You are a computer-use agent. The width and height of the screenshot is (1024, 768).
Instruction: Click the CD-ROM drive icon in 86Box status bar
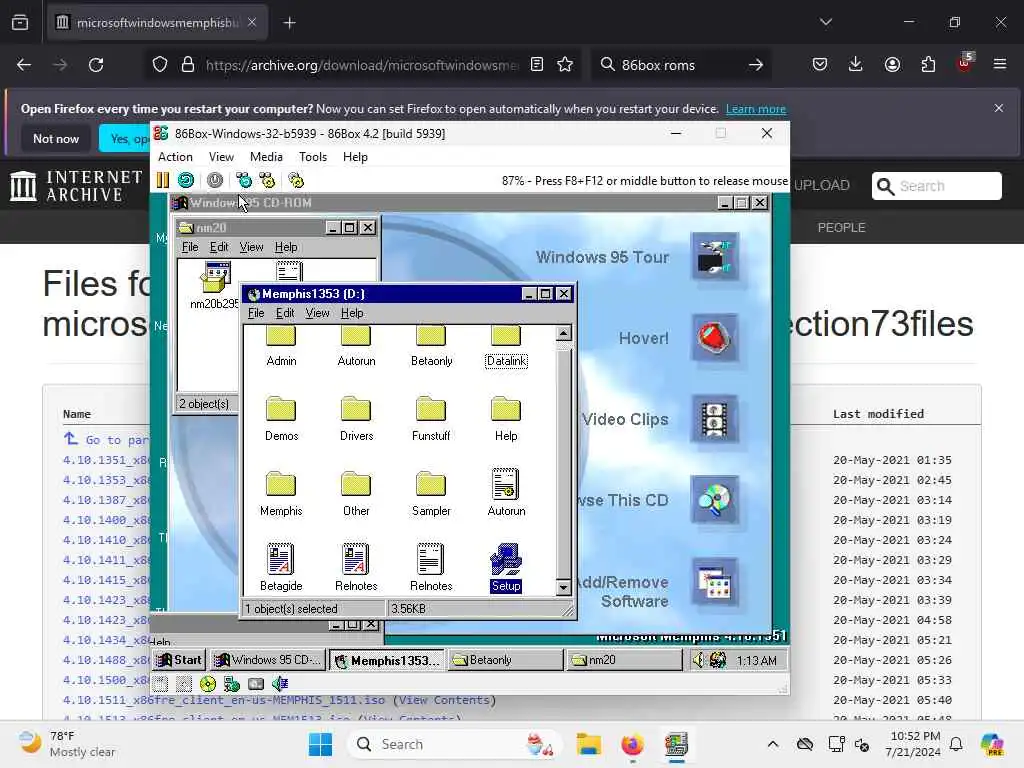click(208, 684)
